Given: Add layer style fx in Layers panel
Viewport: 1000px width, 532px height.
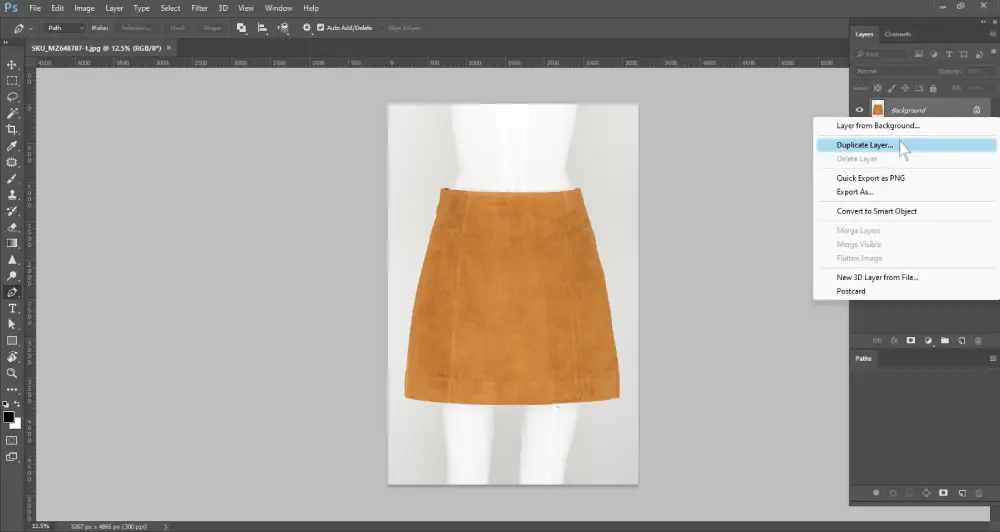Looking at the screenshot, I should pos(894,341).
